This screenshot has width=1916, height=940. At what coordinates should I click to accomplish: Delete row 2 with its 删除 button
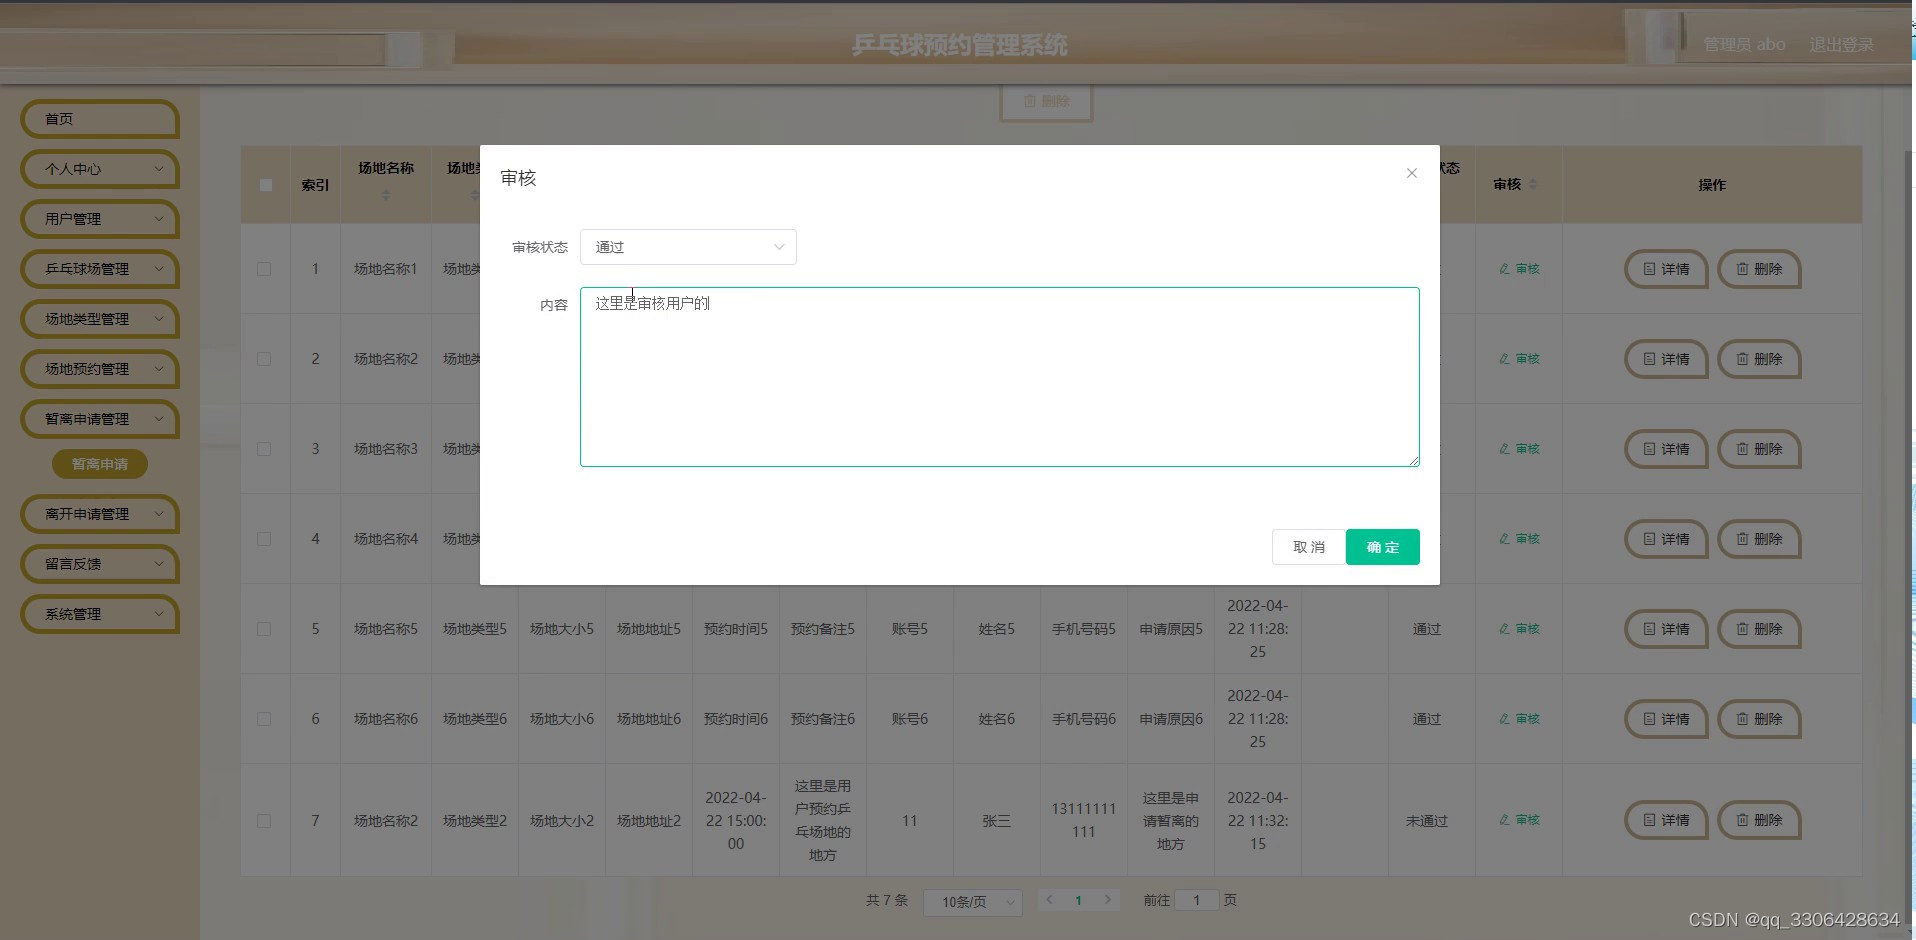point(1759,359)
